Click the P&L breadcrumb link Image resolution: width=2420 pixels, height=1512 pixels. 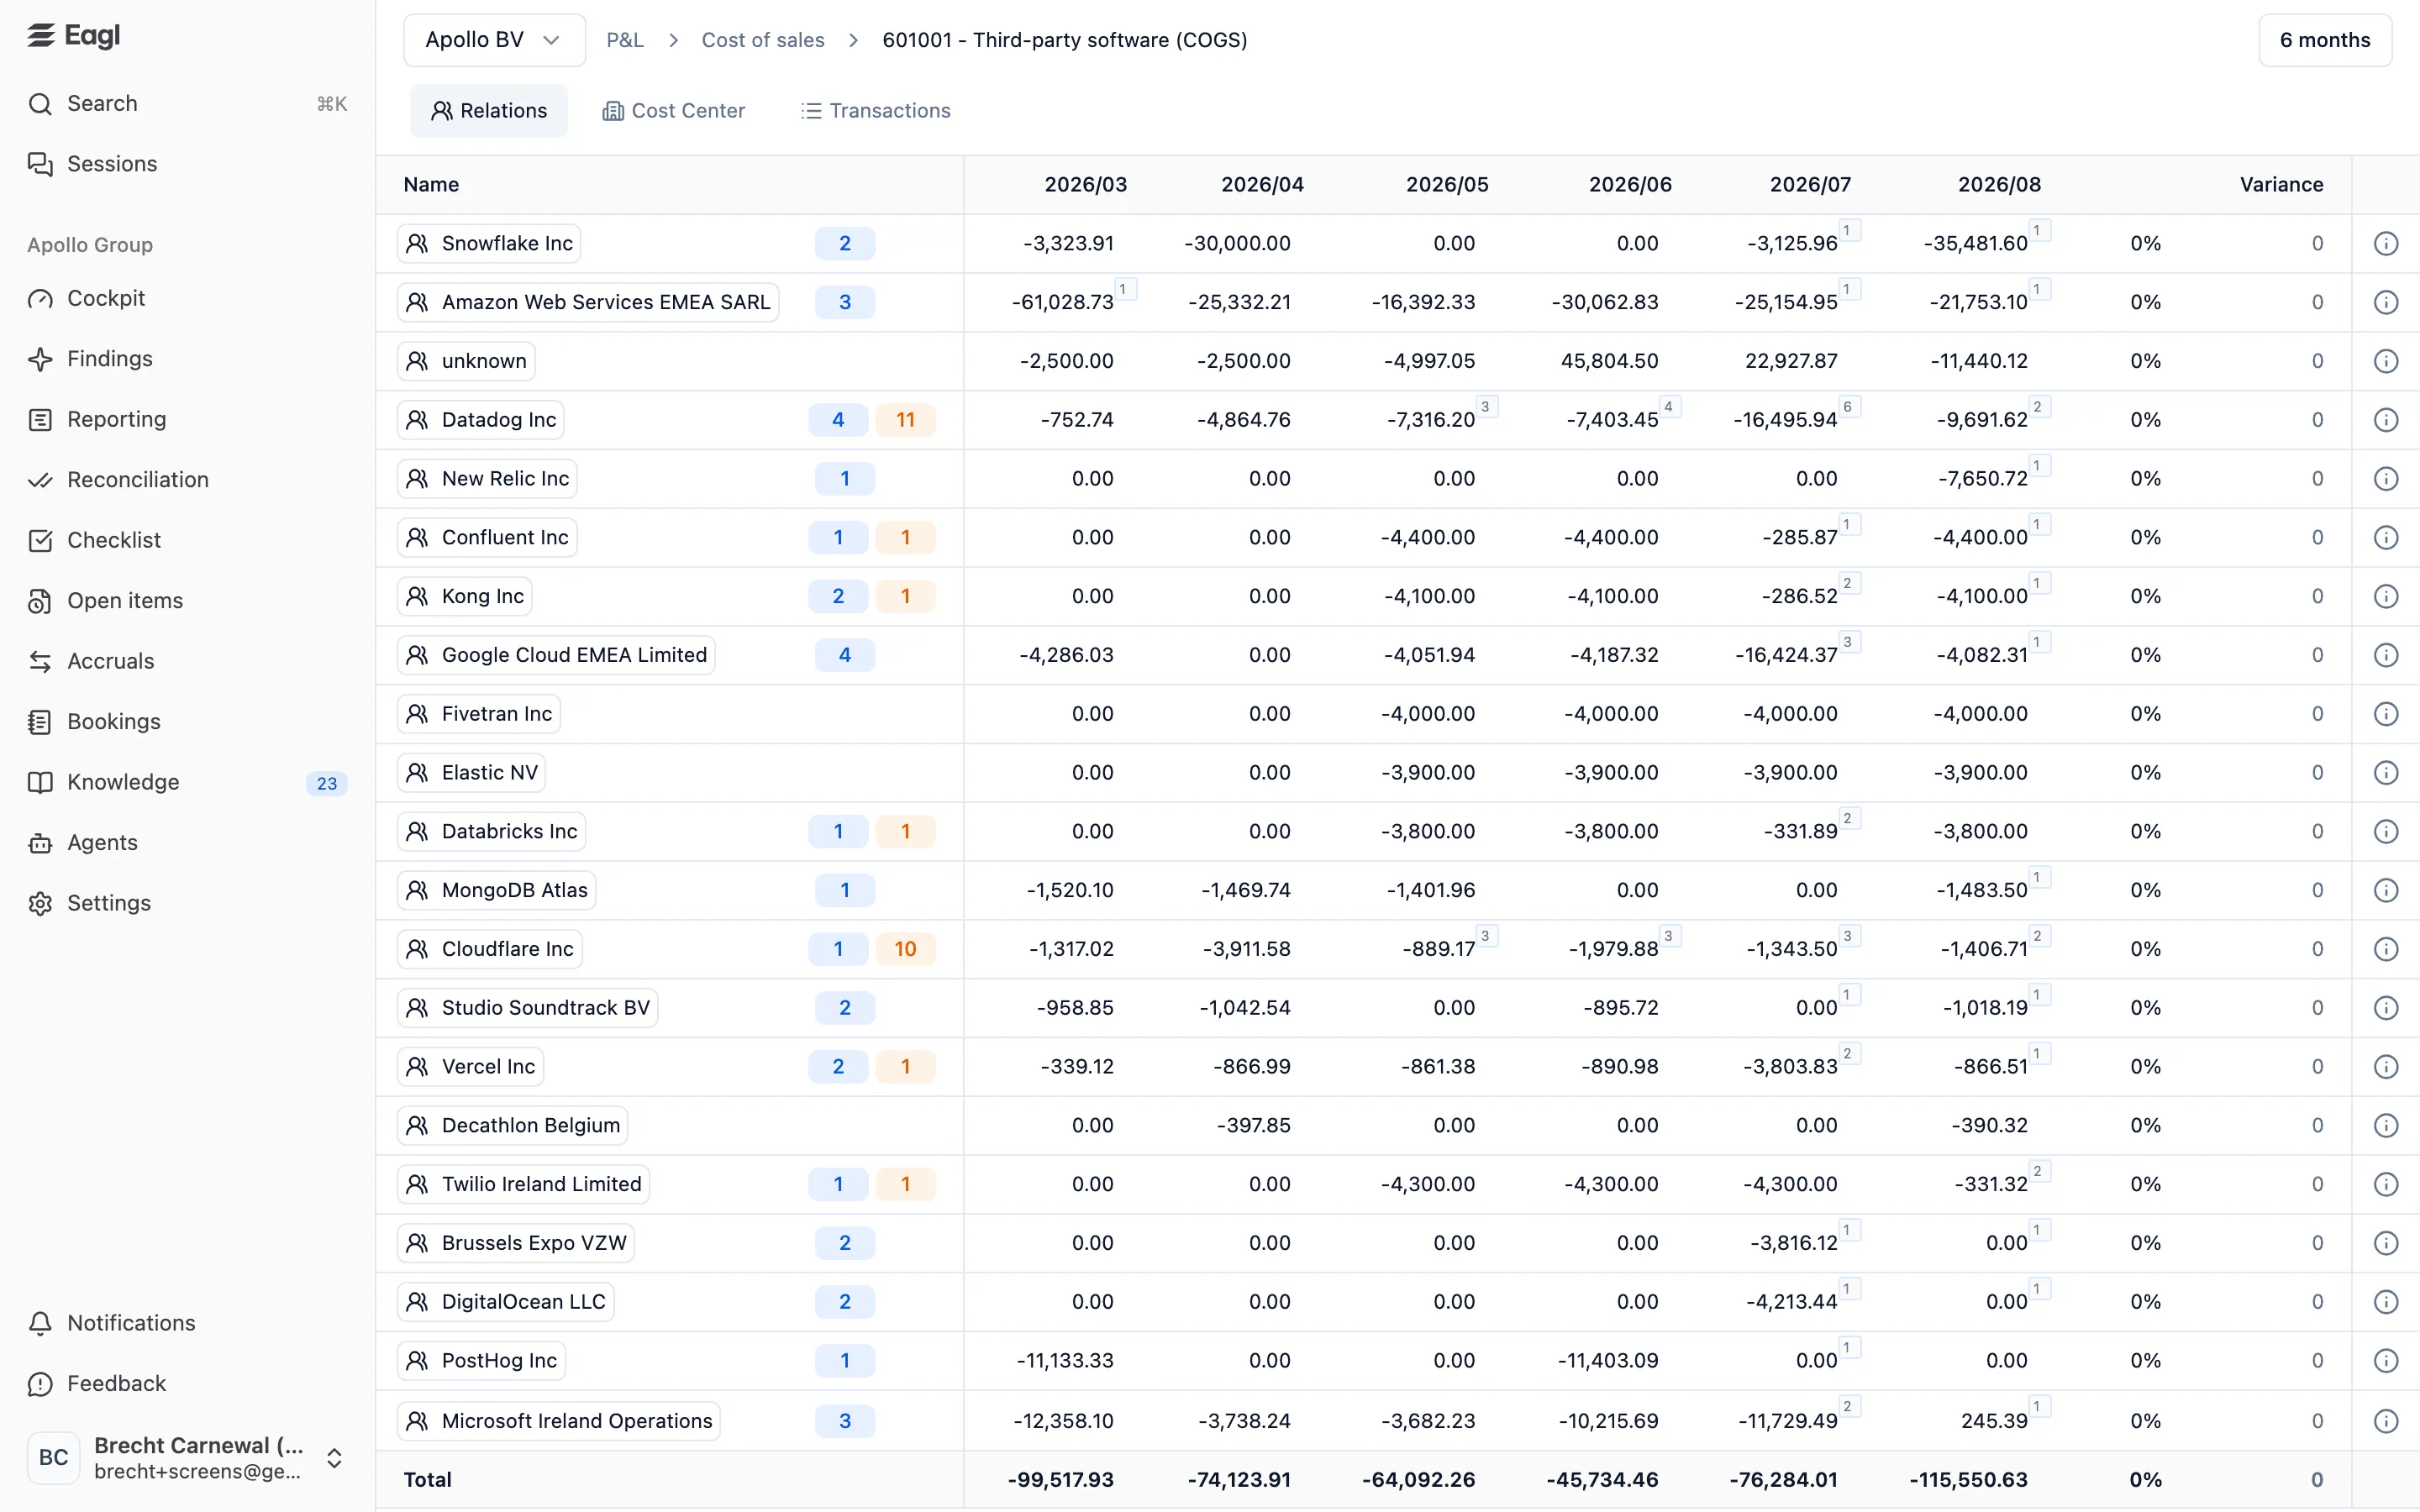[625, 40]
